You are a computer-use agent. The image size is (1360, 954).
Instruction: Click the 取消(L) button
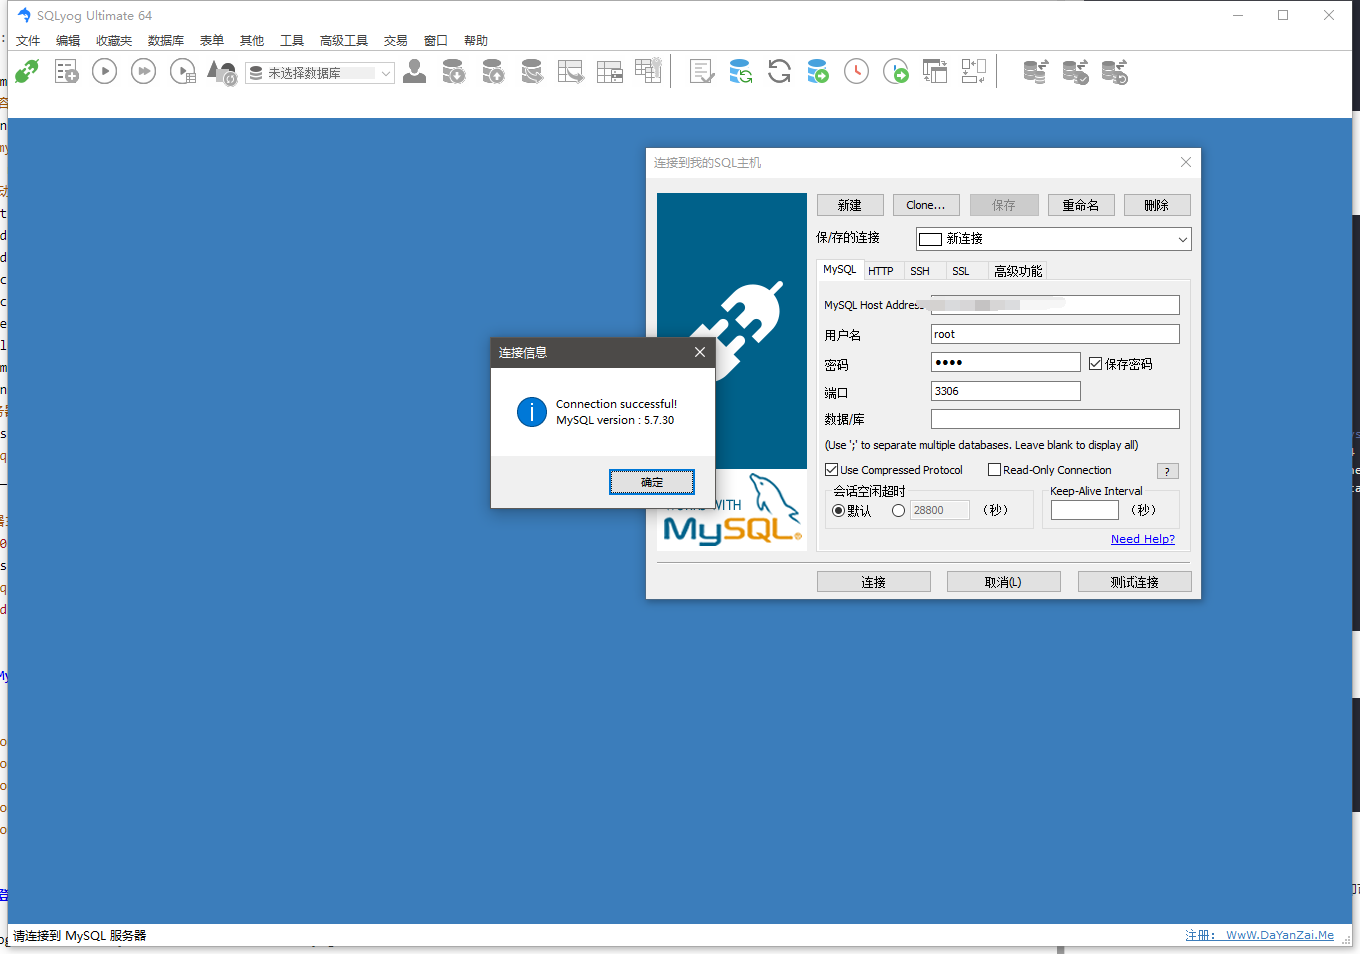point(1004,582)
